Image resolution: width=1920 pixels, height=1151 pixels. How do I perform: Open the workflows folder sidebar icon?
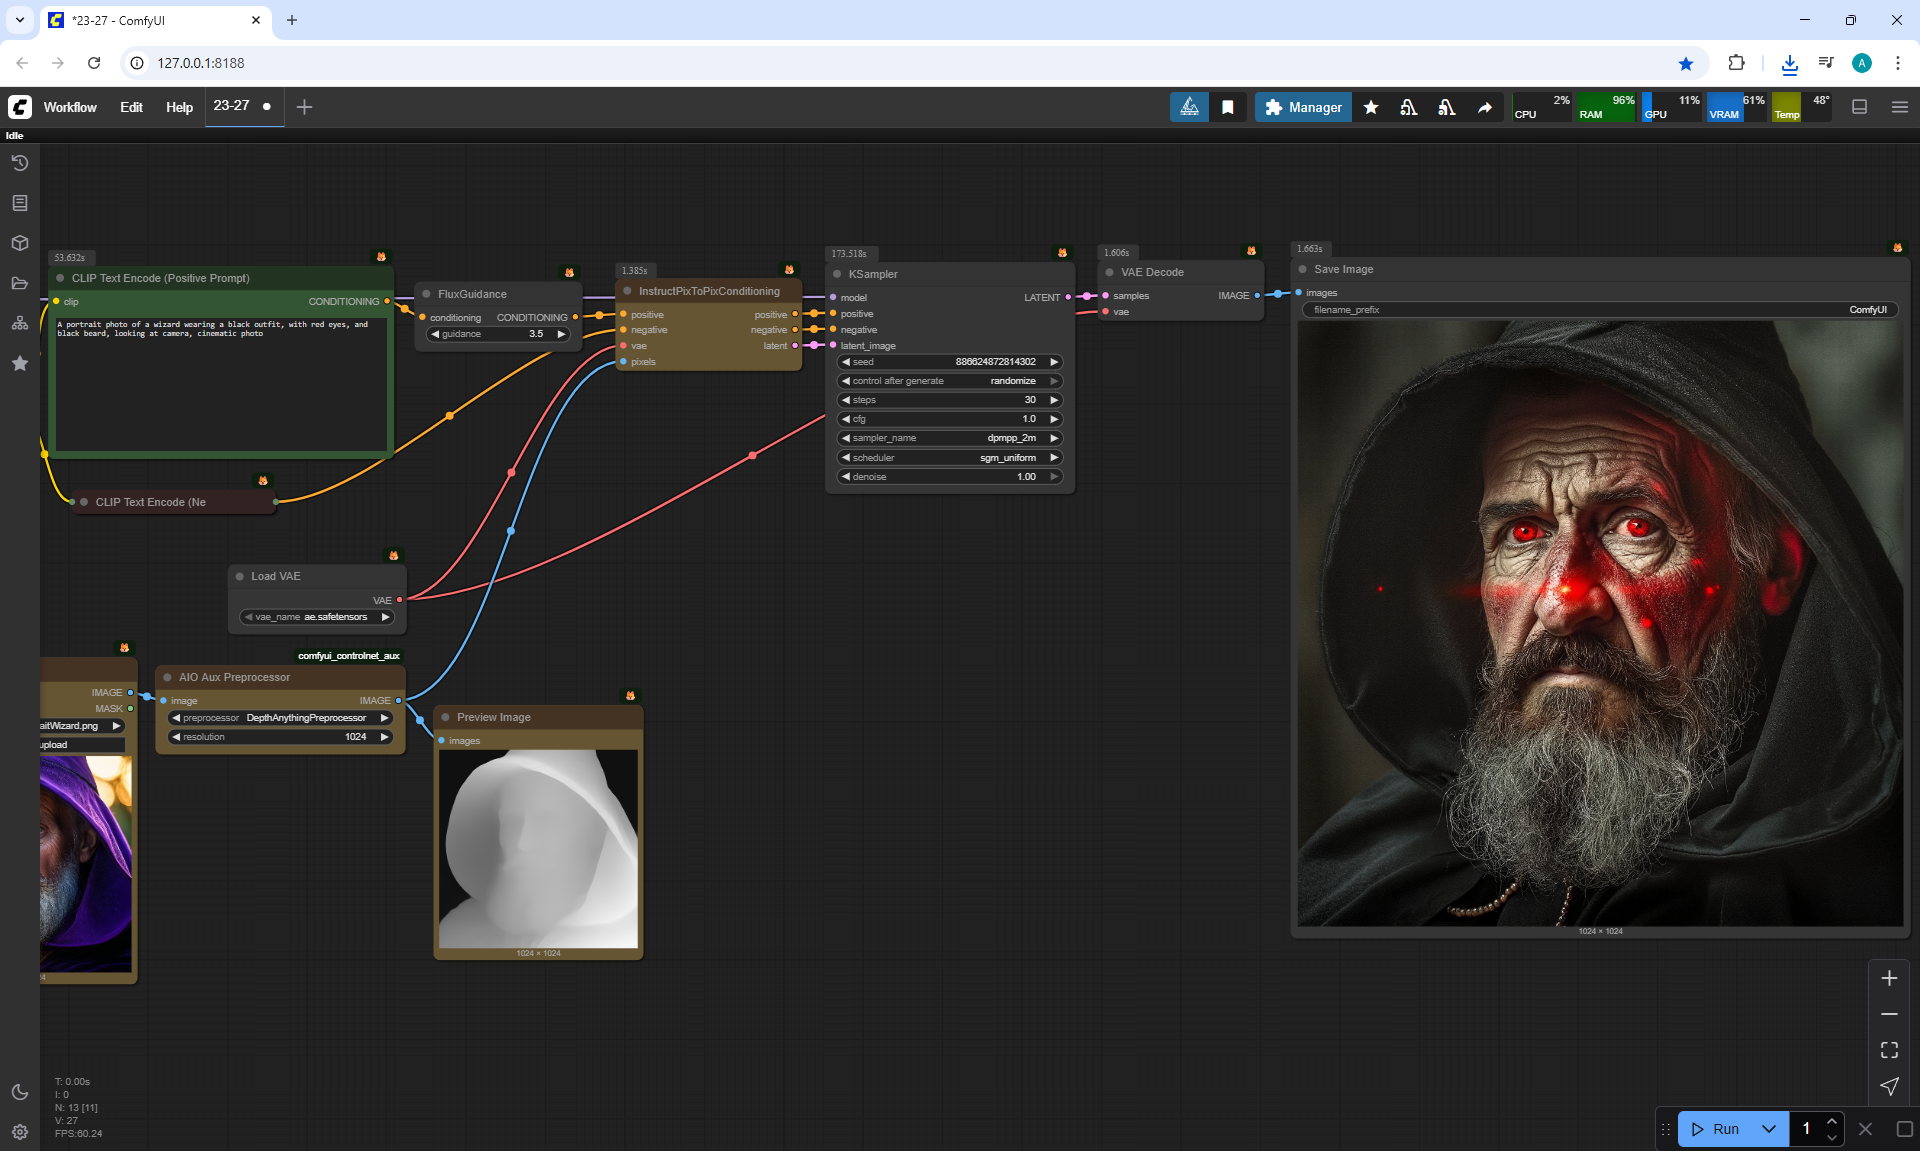(19, 283)
